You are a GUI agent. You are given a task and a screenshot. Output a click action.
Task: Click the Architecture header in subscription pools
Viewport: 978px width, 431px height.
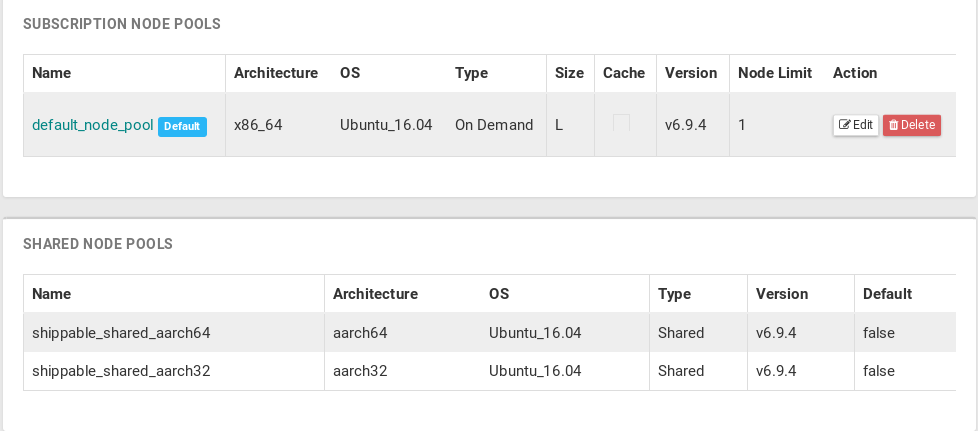pos(276,73)
